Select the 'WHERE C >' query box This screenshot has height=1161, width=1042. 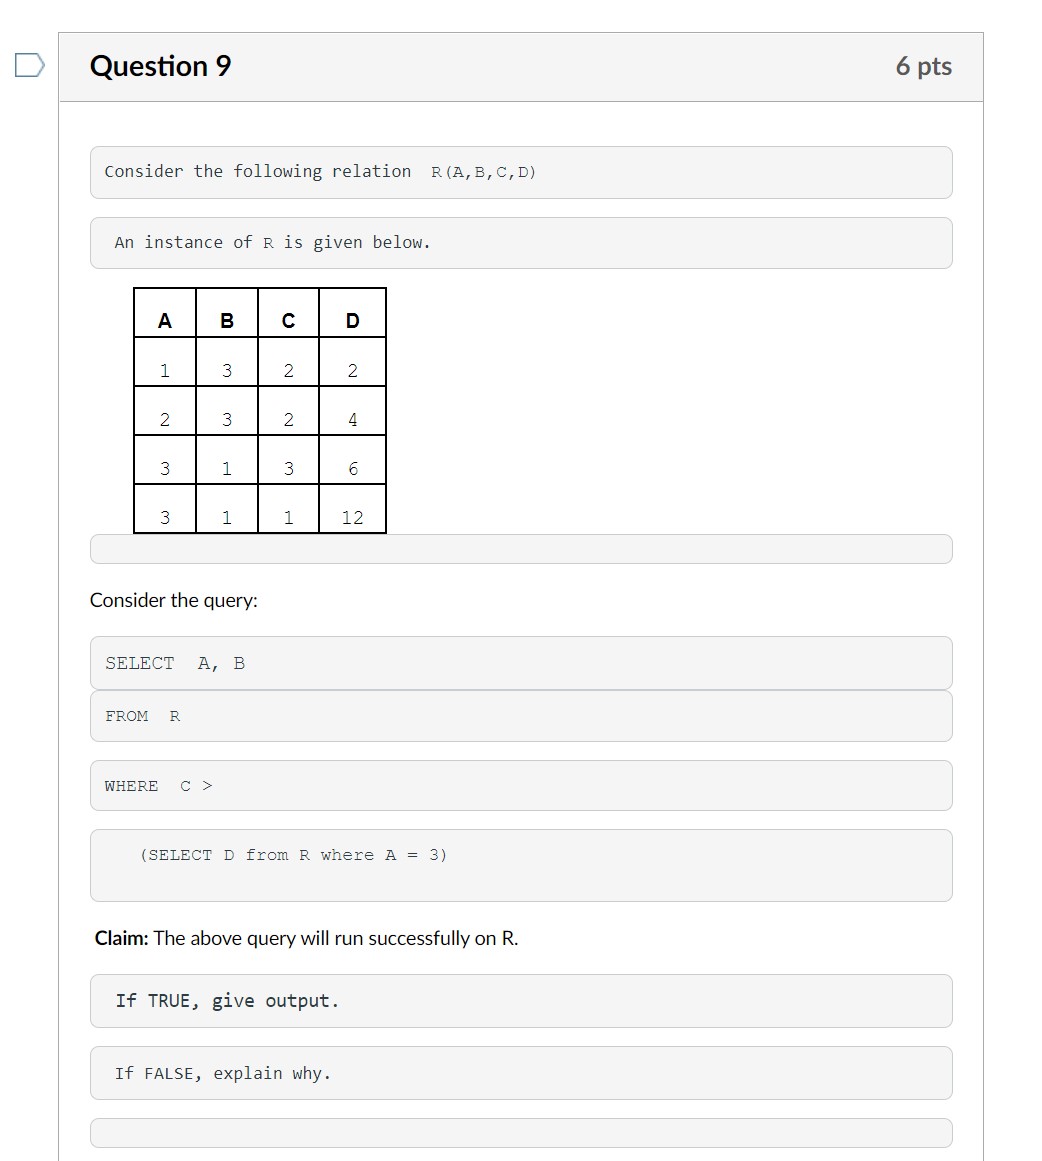(x=520, y=786)
